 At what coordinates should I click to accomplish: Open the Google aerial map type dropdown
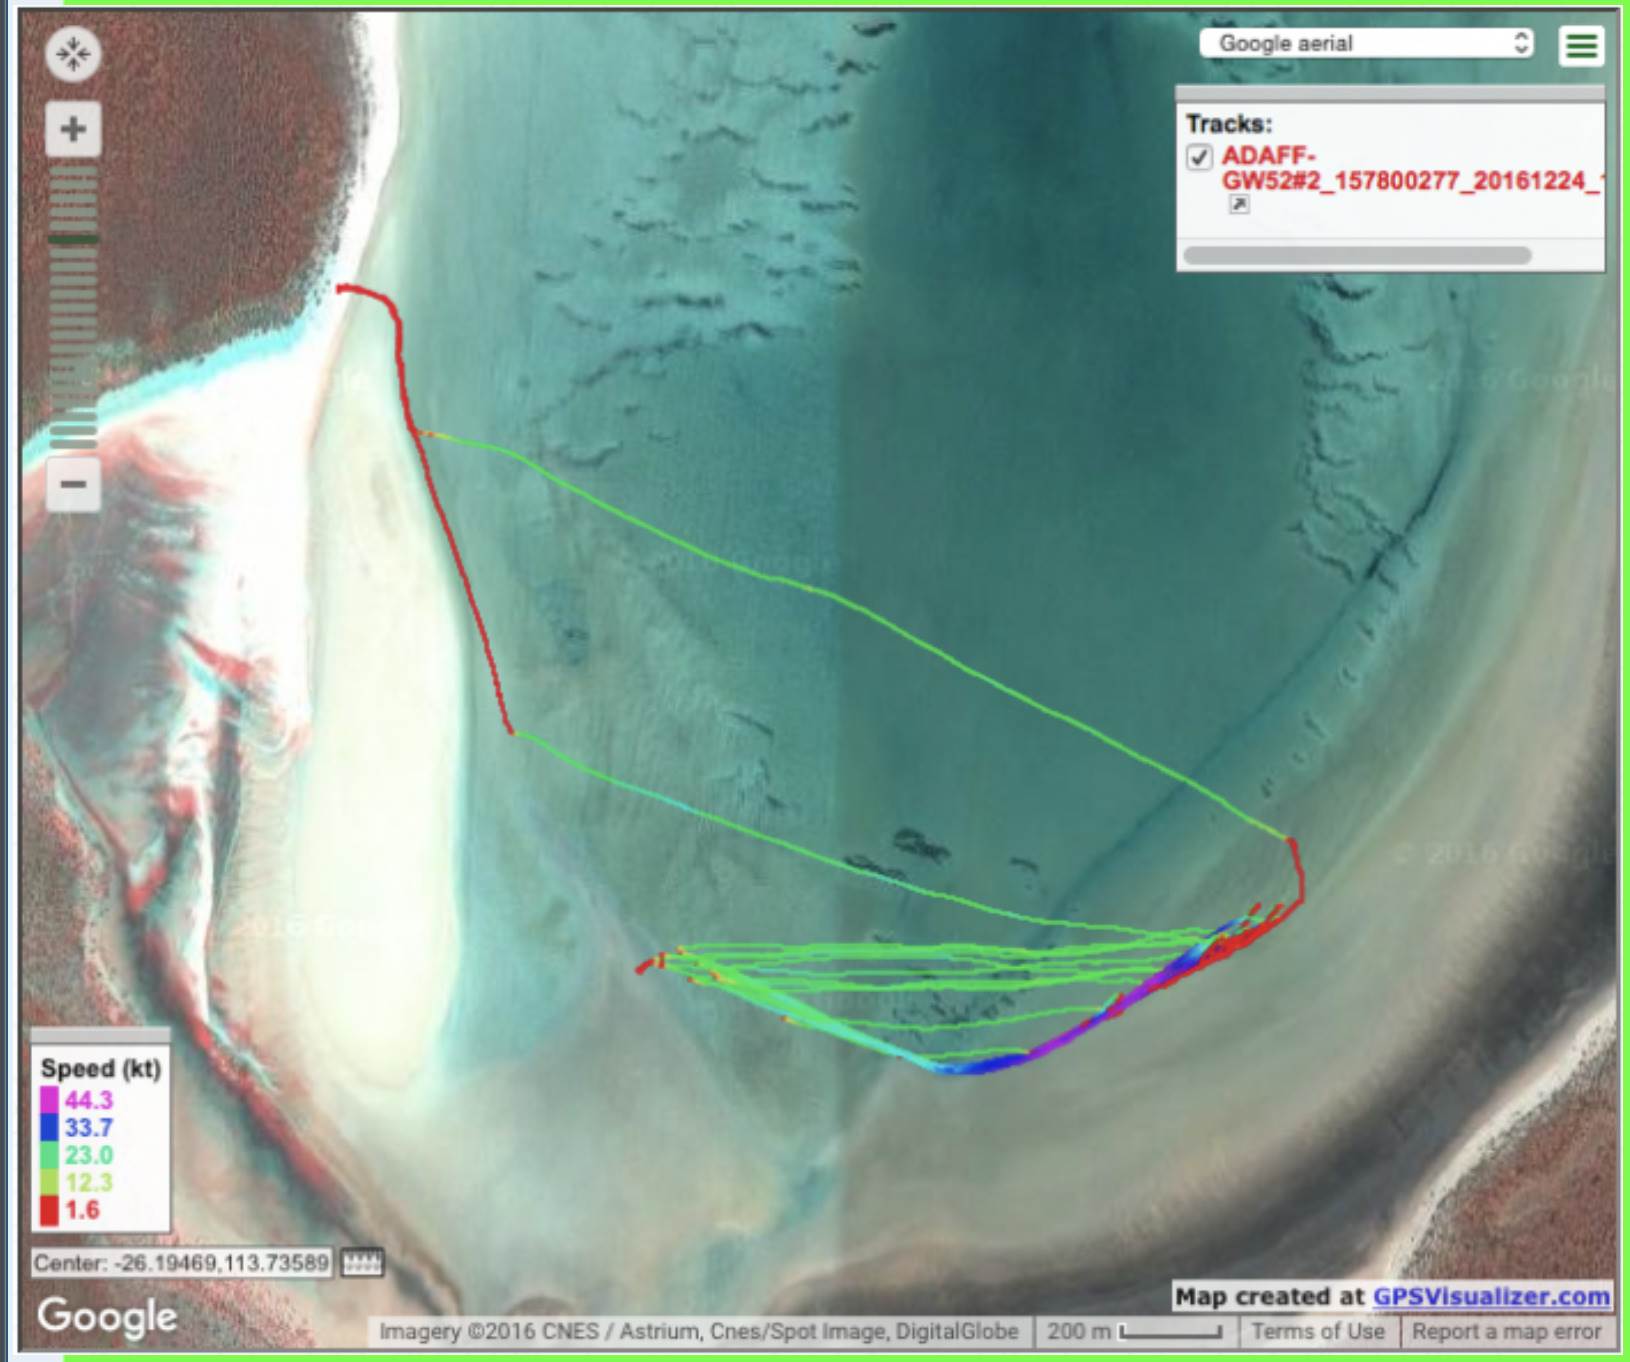[1366, 43]
